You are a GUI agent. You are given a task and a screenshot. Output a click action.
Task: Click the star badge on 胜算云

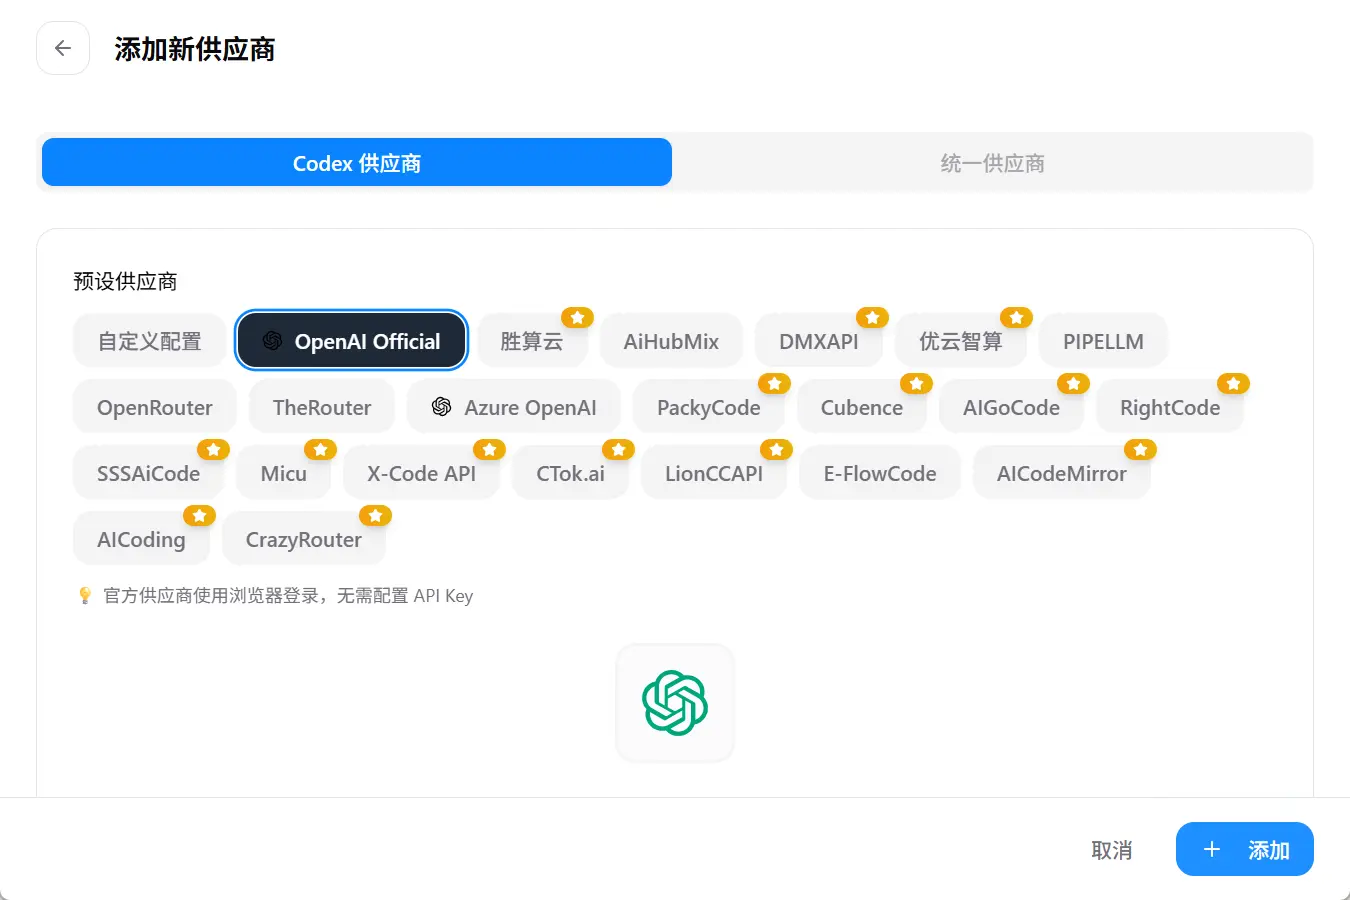point(577,318)
